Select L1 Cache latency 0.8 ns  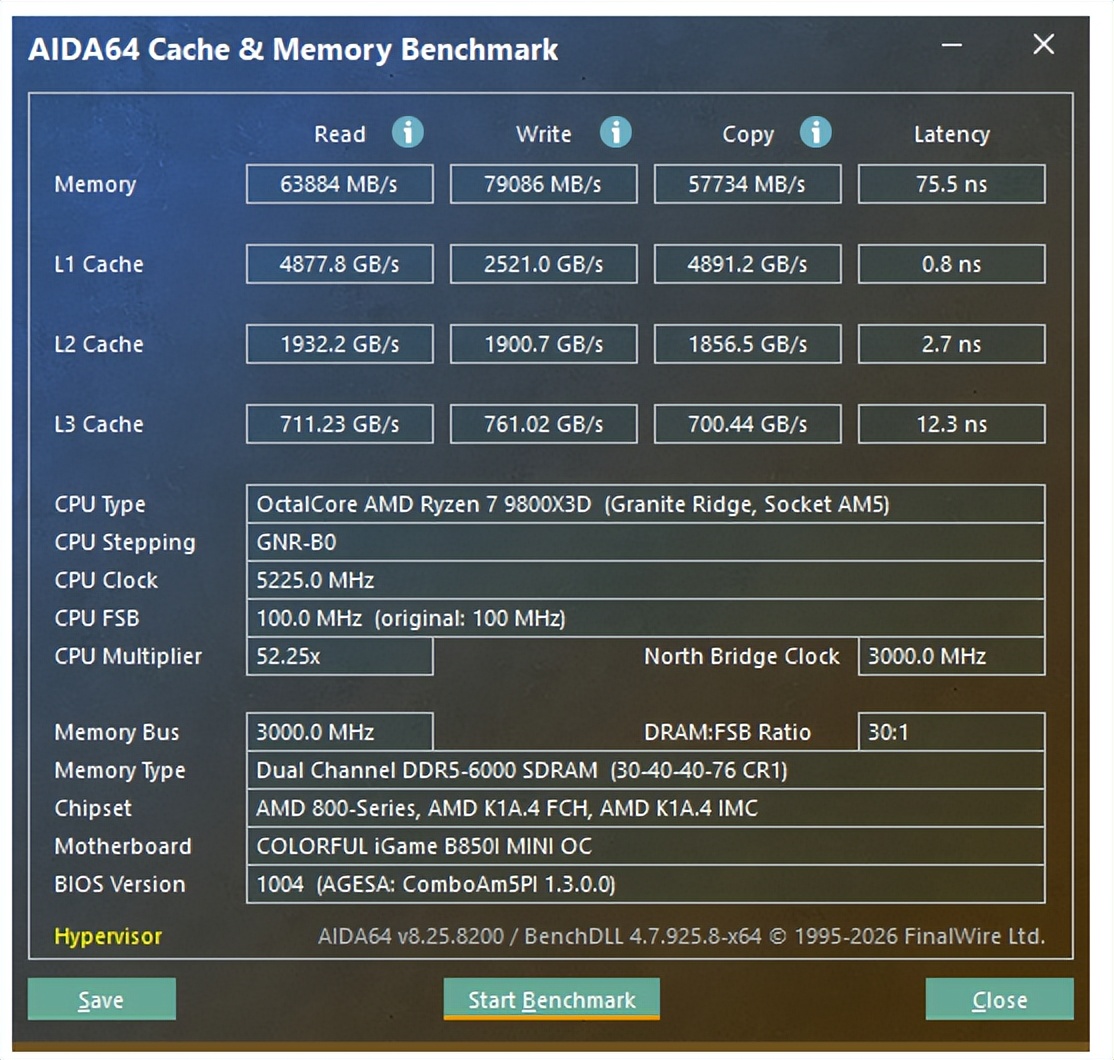[951, 264]
